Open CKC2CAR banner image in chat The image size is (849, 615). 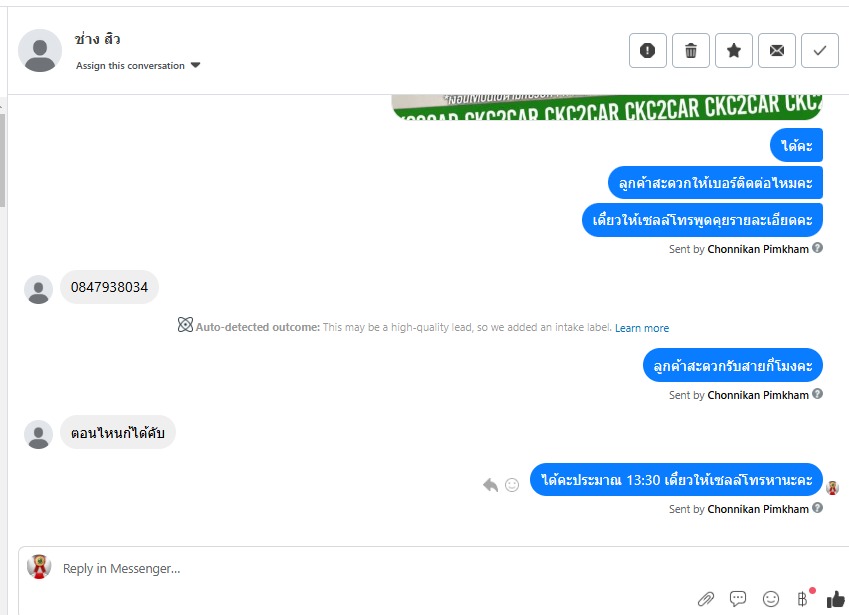[607, 107]
